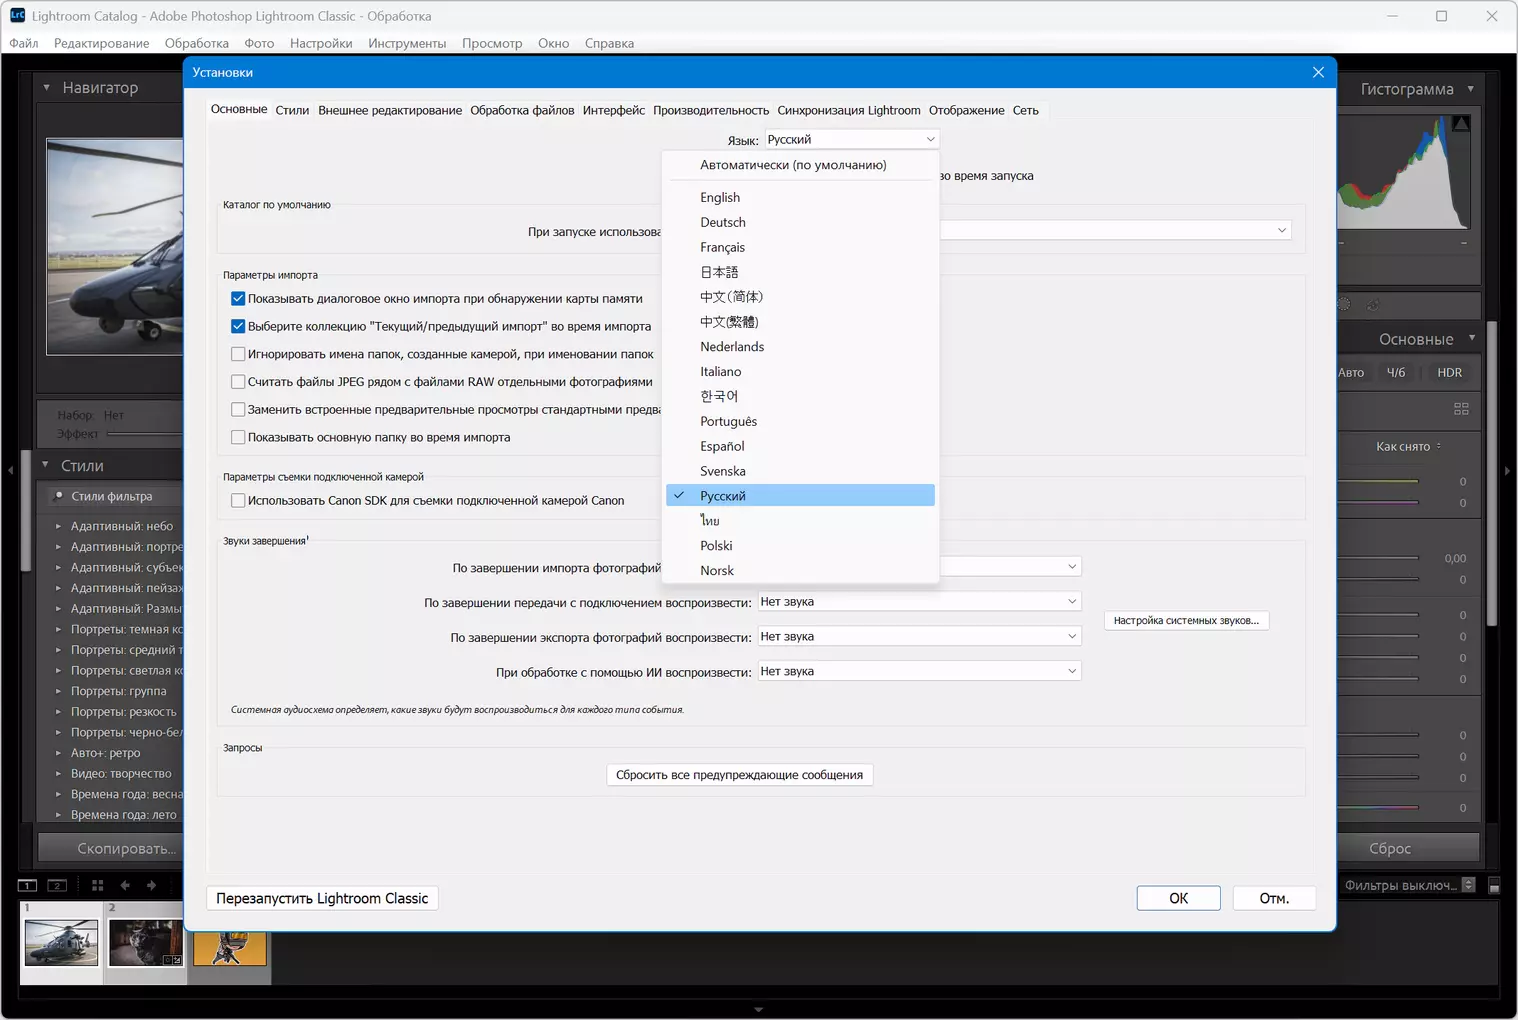
Task: Open the Справка menu
Action: pyautogui.click(x=609, y=43)
